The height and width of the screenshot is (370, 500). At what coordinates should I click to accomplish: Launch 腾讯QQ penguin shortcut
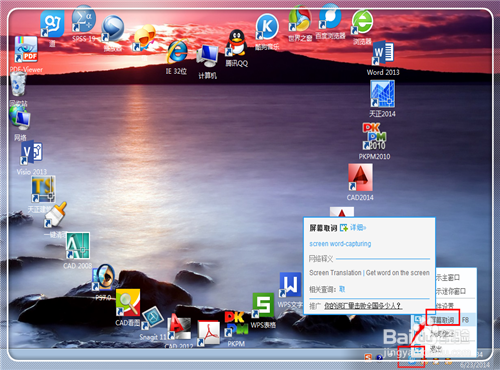point(236,43)
